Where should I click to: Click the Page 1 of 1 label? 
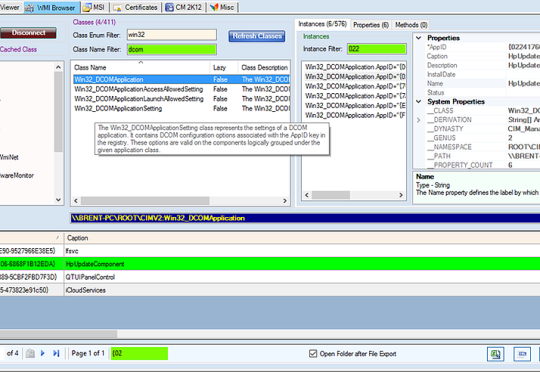[x=88, y=353]
